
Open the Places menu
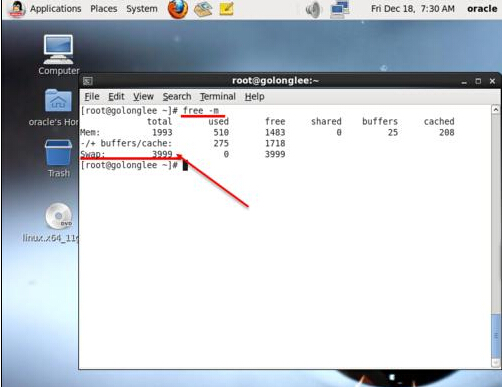[104, 9]
